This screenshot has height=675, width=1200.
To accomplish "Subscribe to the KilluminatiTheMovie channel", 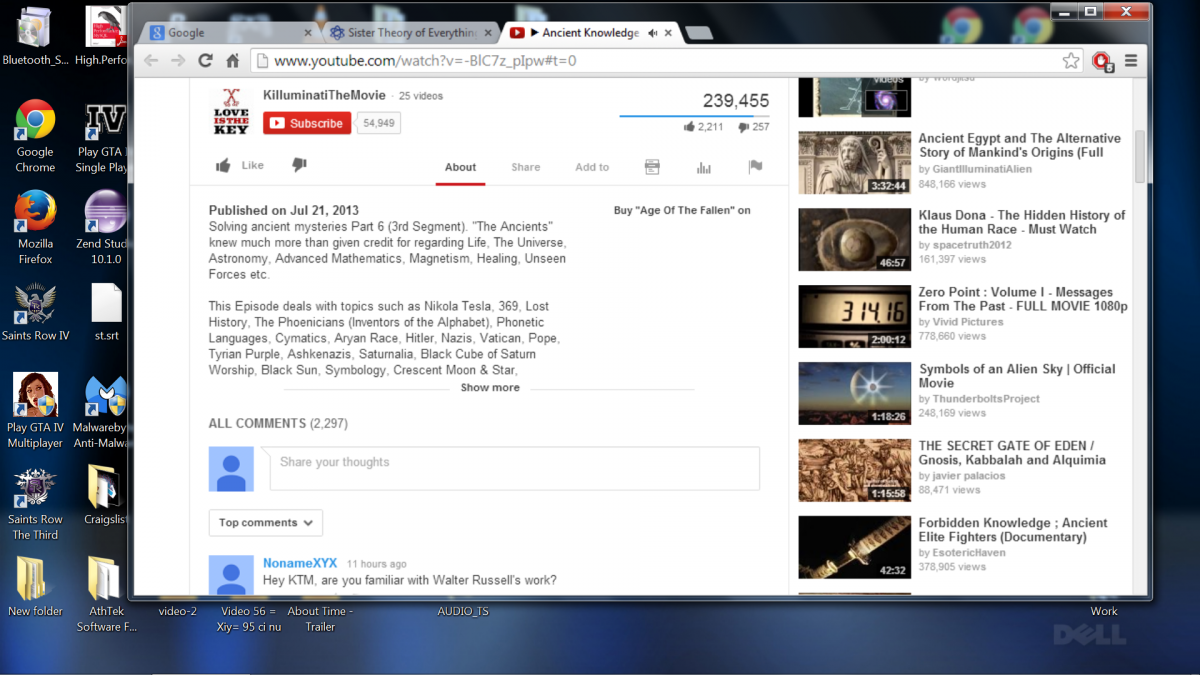I will coord(307,123).
